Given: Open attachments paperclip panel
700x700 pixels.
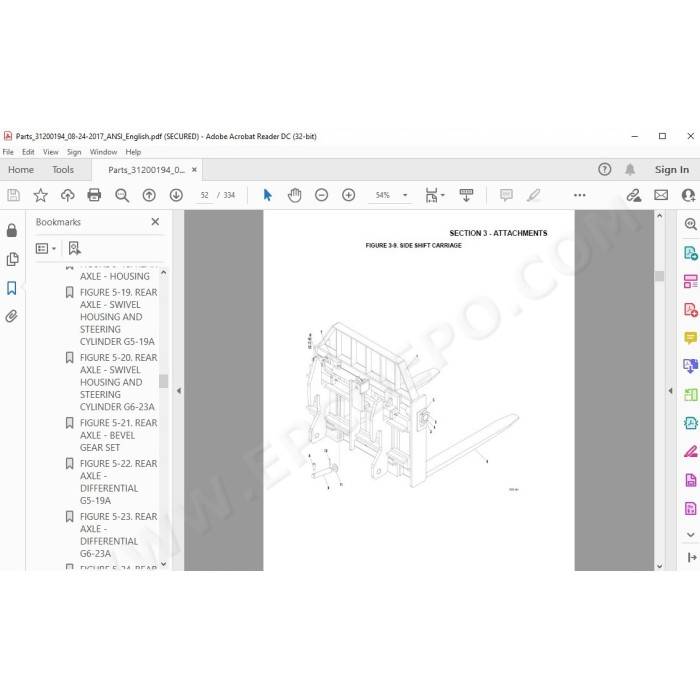Looking at the screenshot, I should coord(12,317).
